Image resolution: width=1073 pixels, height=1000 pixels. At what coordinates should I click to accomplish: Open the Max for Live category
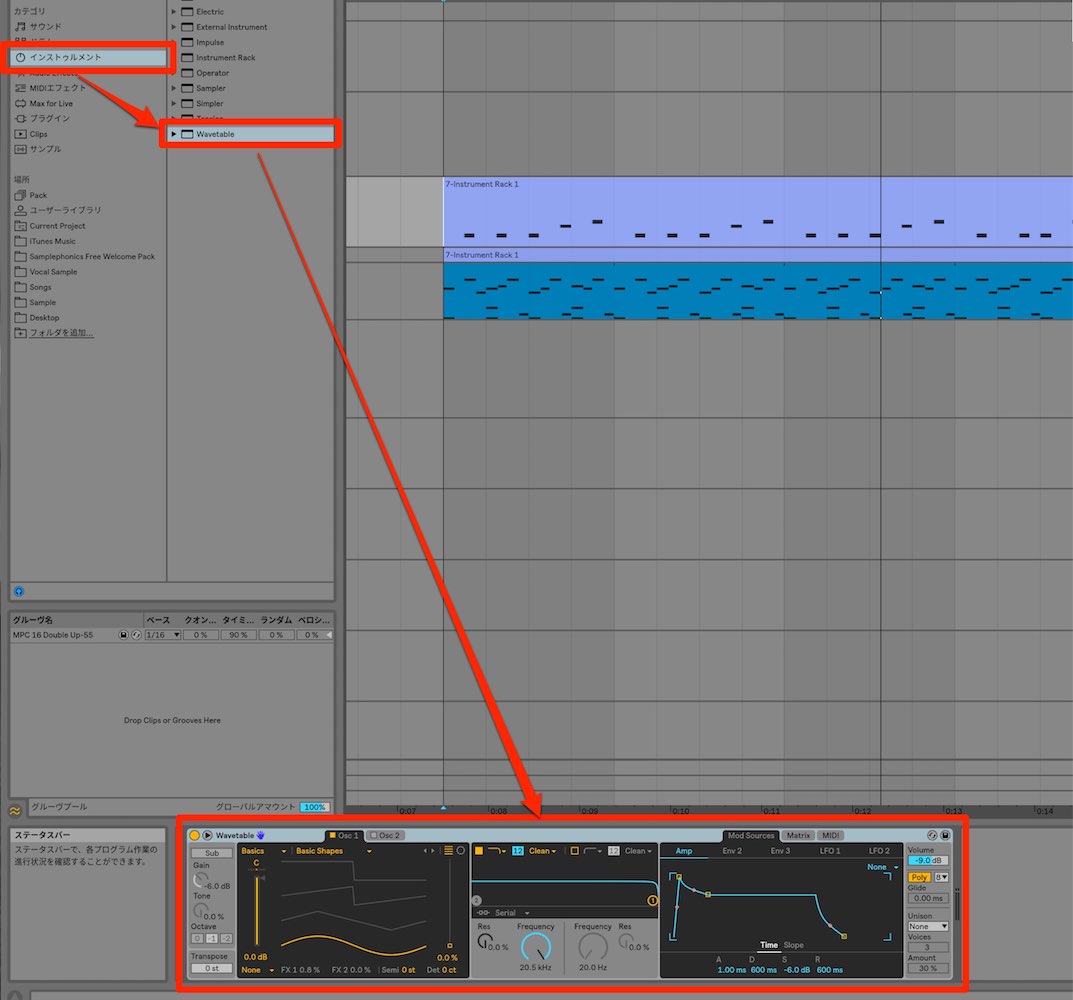click(x=44, y=103)
